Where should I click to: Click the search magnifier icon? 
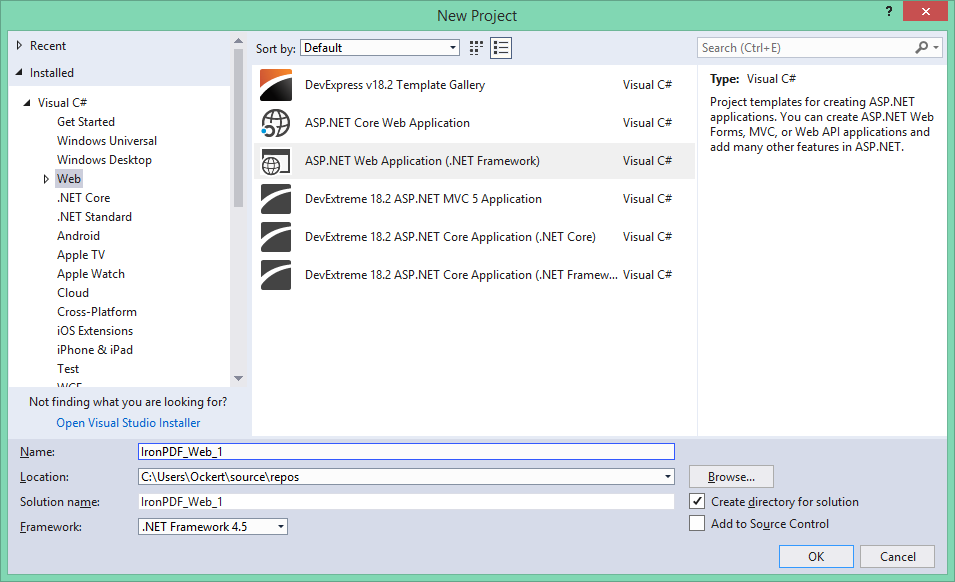click(x=922, y=47)
